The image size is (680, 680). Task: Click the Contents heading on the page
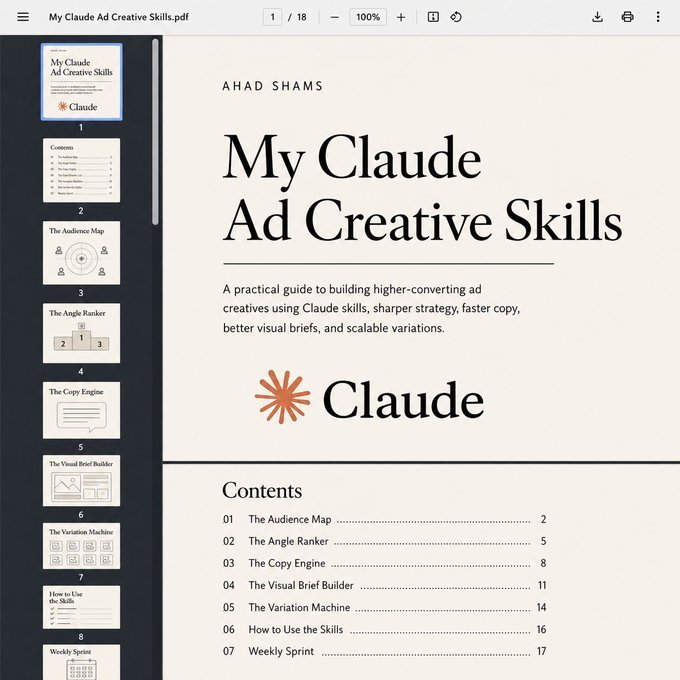coord(262,491)
